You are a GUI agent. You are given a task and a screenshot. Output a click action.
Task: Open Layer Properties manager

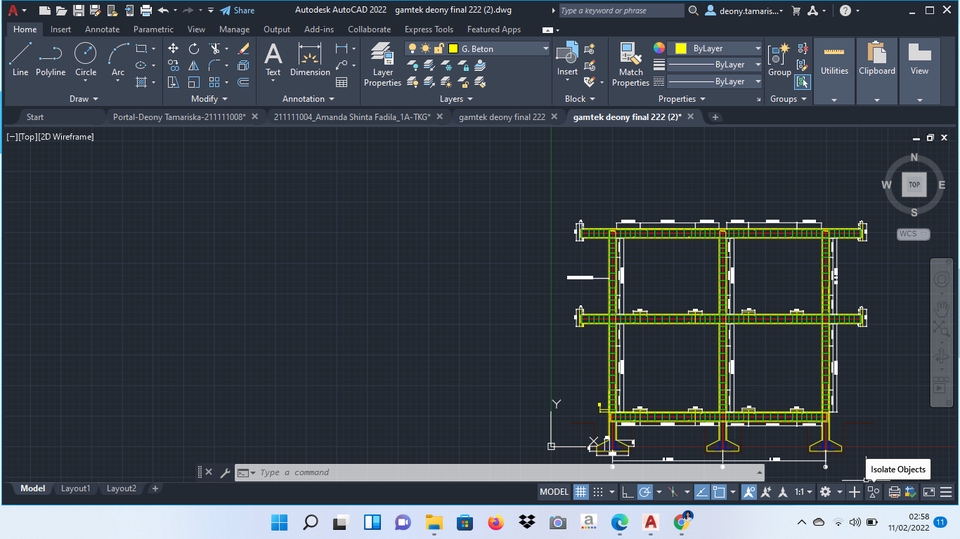pyautogui.click(x=383, y=64)
